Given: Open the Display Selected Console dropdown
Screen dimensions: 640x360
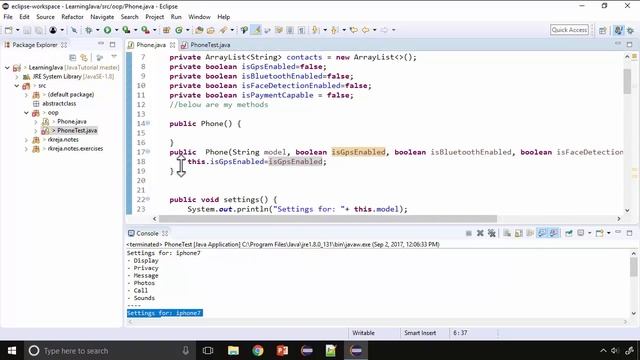Looking at the screenshot, I should pos(589,233).
